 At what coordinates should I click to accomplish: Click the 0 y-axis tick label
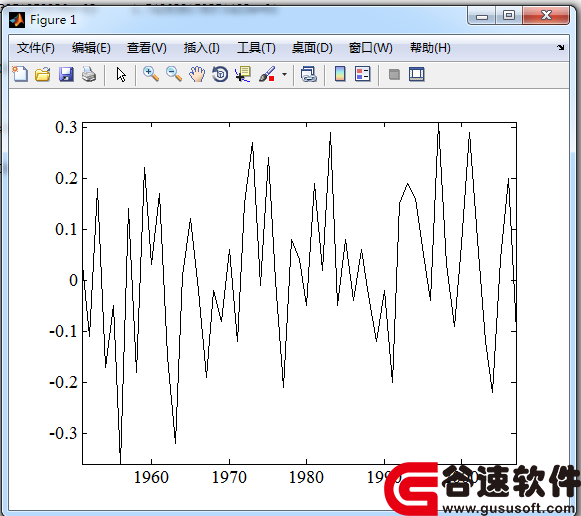(73, 280)
